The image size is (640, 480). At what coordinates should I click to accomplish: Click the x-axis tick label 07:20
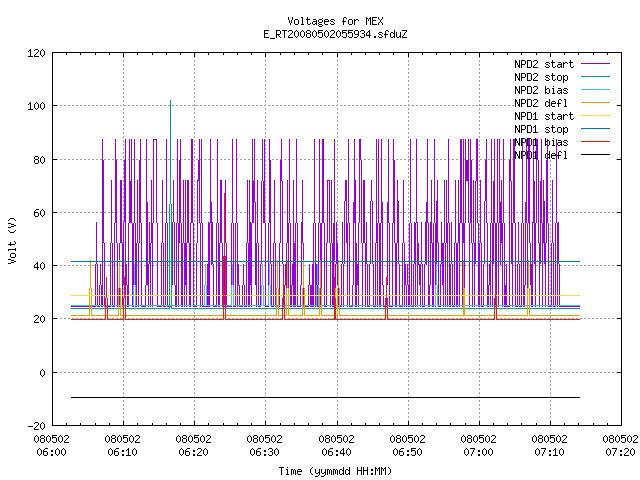coord(620,452)
